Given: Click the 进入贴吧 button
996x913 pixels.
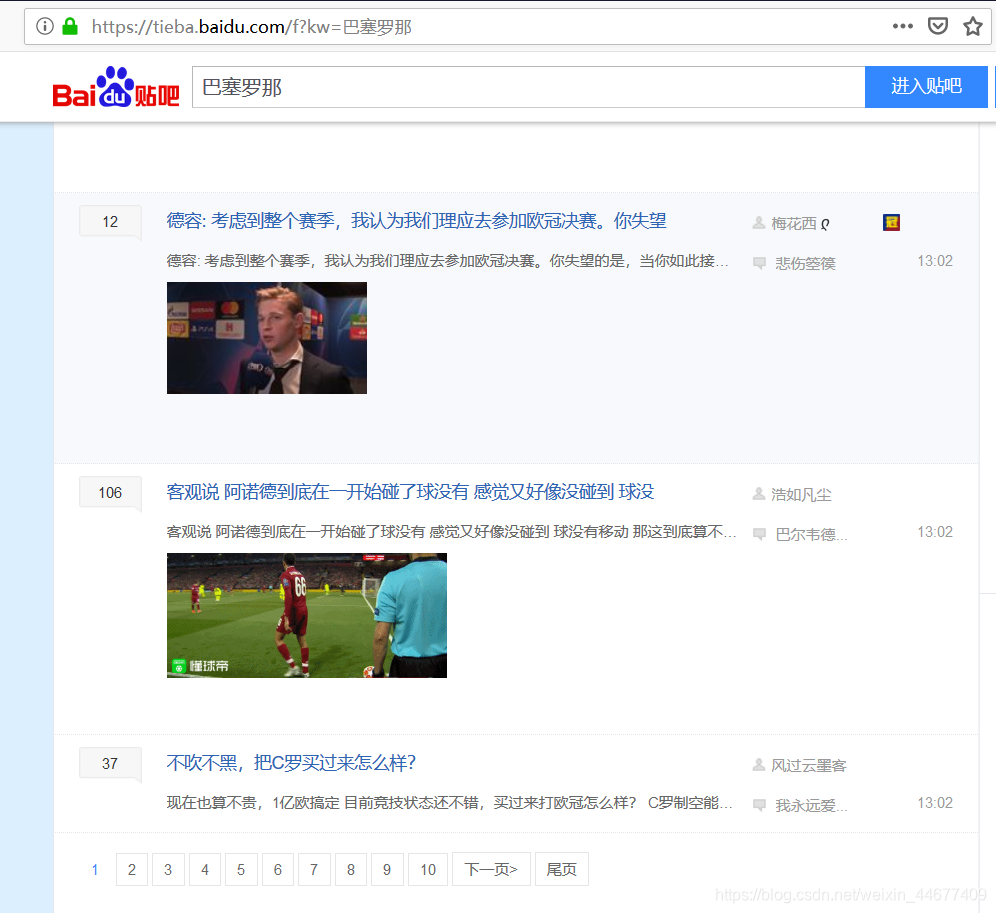Looking at the screenshot, I should point(926,87).
